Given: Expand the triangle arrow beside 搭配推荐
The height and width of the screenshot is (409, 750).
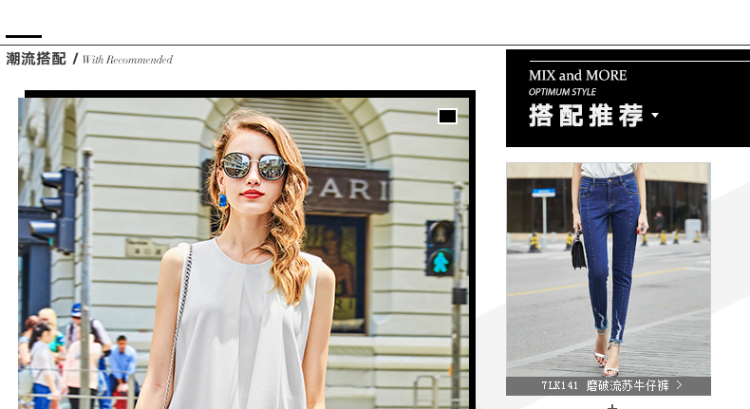Looking at the screenshot, I should (x=655, y=116).
